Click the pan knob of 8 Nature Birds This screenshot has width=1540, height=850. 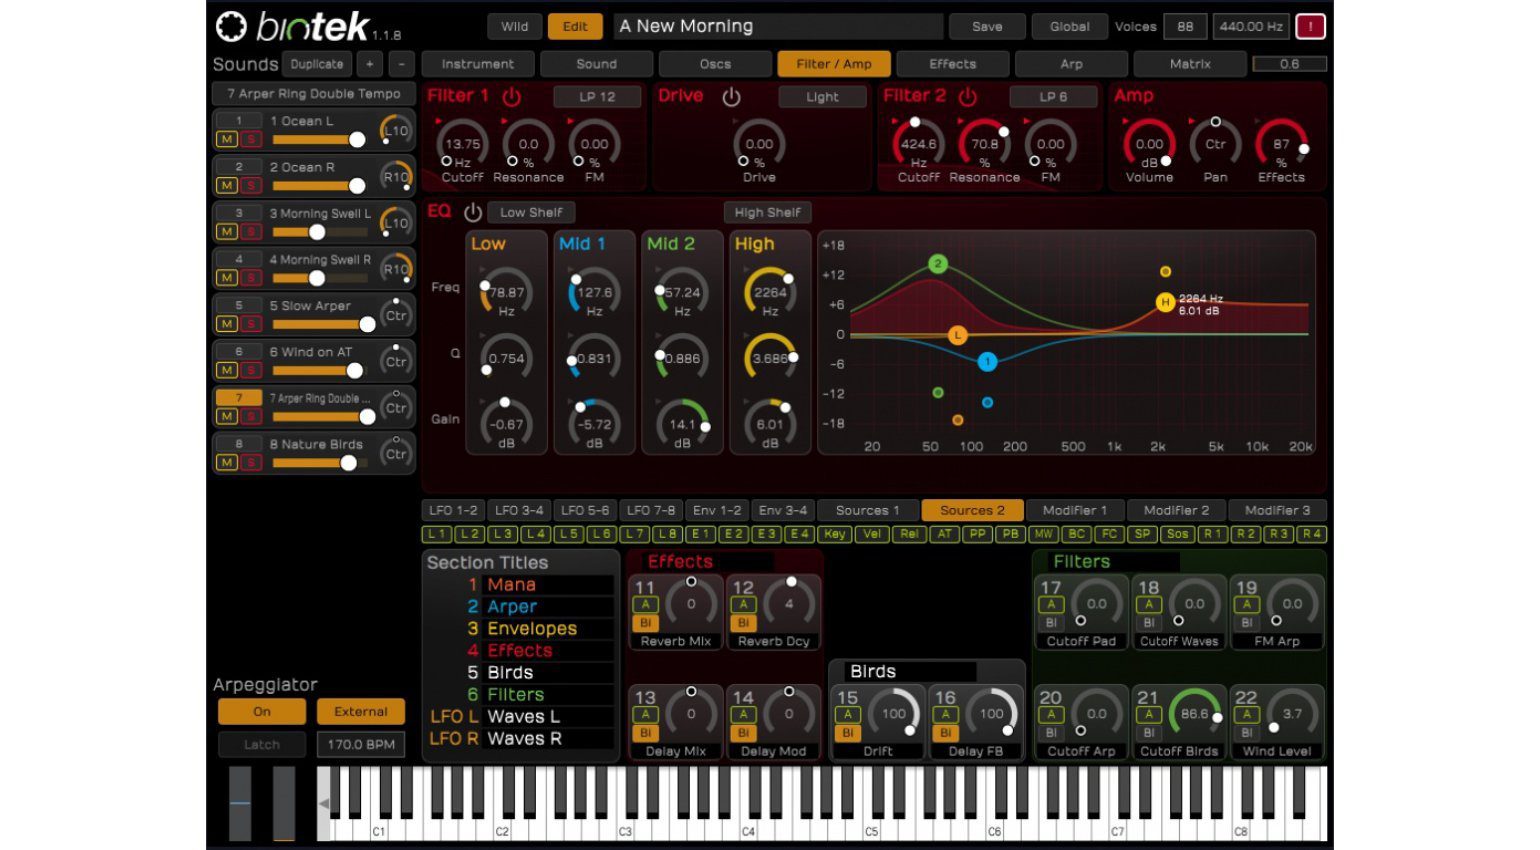(396, 453)
